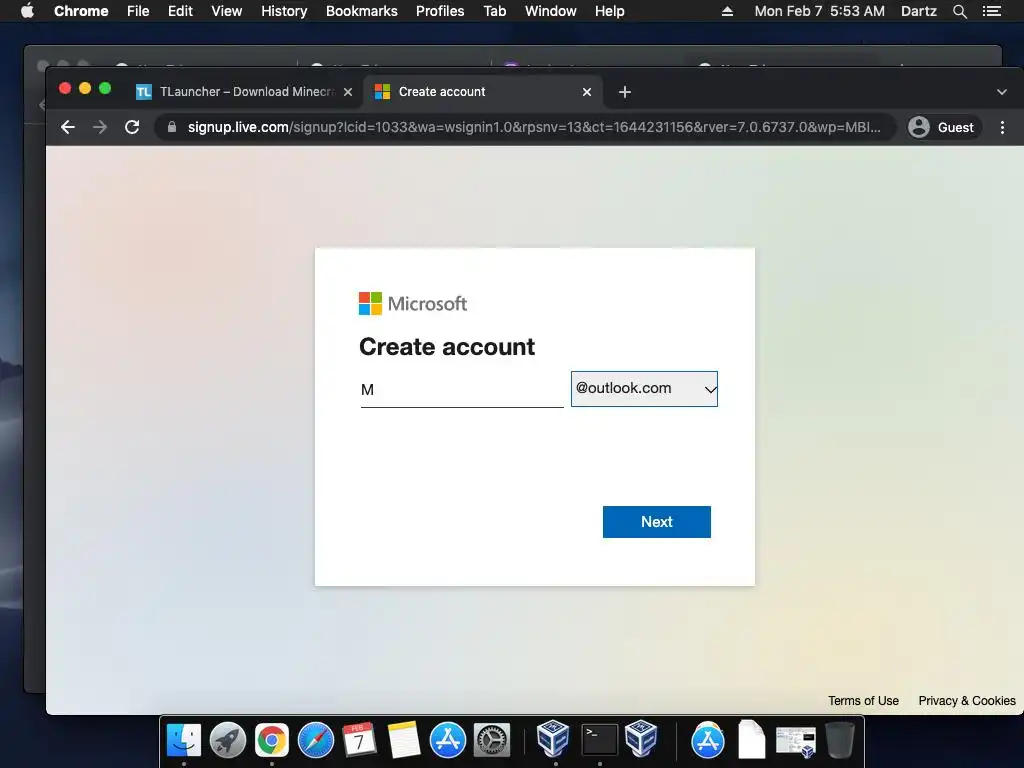Open Calendar from the dock

(359, 740)
